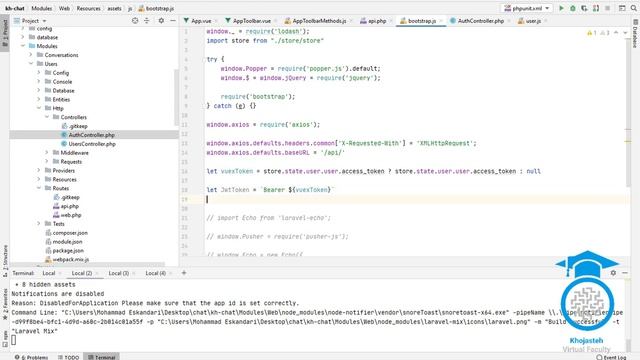
Task: Open UsersController.php in project tree
Action: (x=92, y=144)
